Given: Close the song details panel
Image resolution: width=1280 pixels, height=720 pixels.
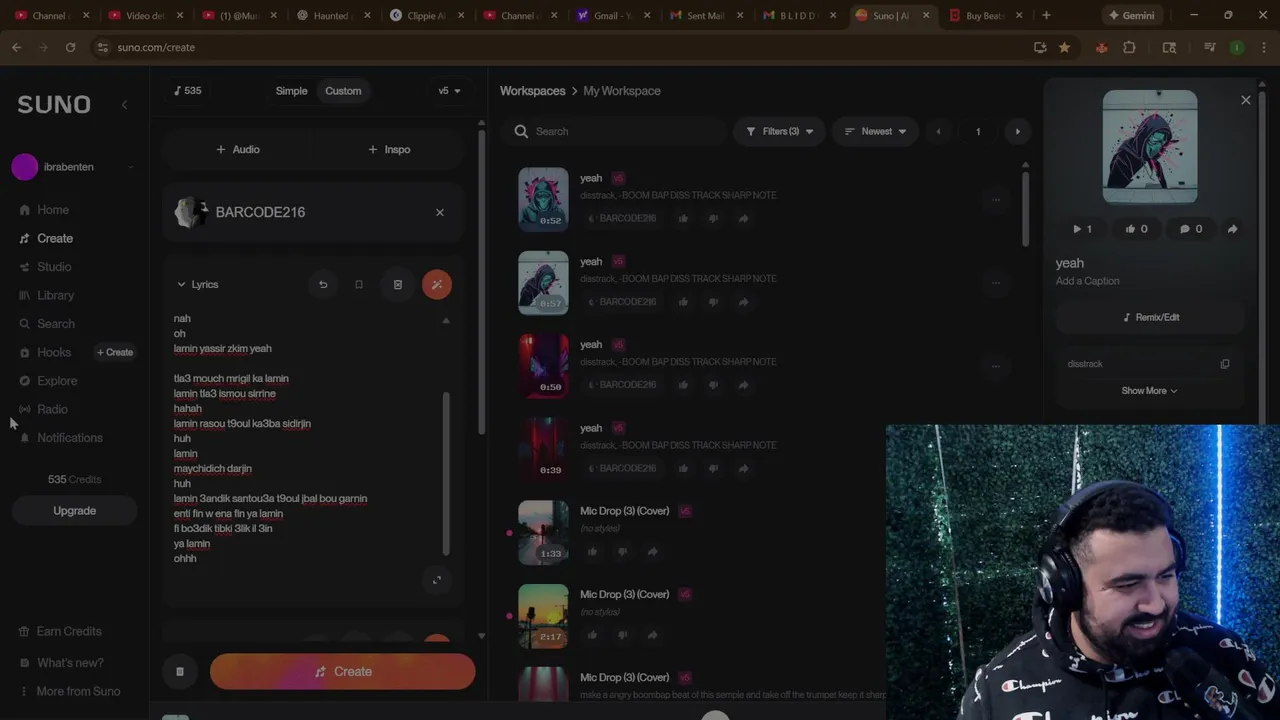Looking at the screenshot, I should (1245, 100).
